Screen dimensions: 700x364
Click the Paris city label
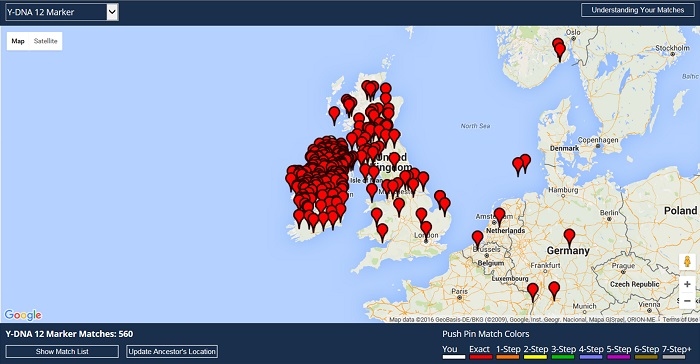click(x=459, y=291)
